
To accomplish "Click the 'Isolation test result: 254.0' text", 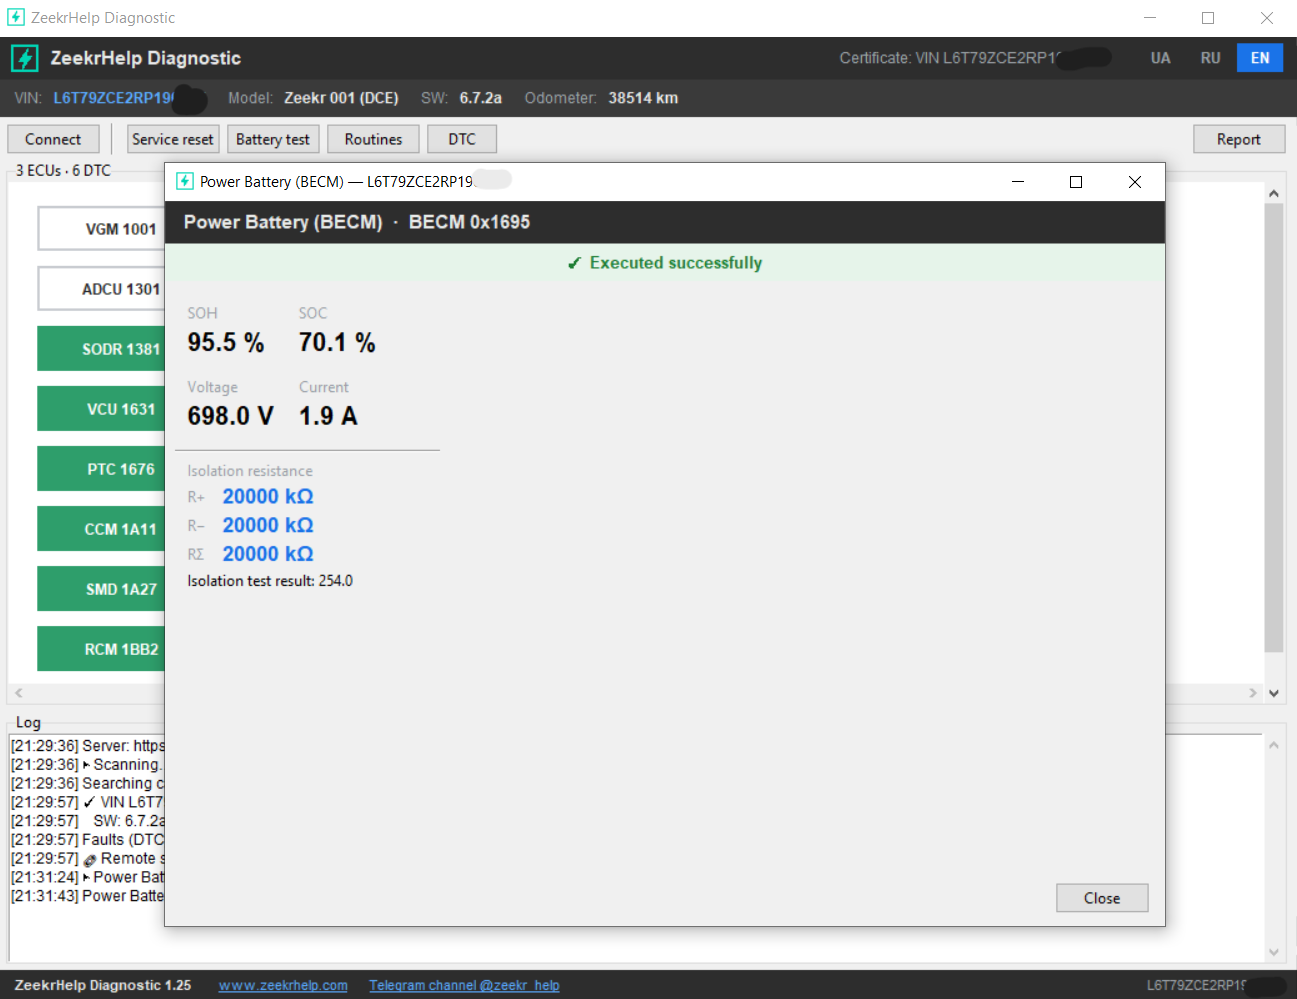I will pos(270,581).
